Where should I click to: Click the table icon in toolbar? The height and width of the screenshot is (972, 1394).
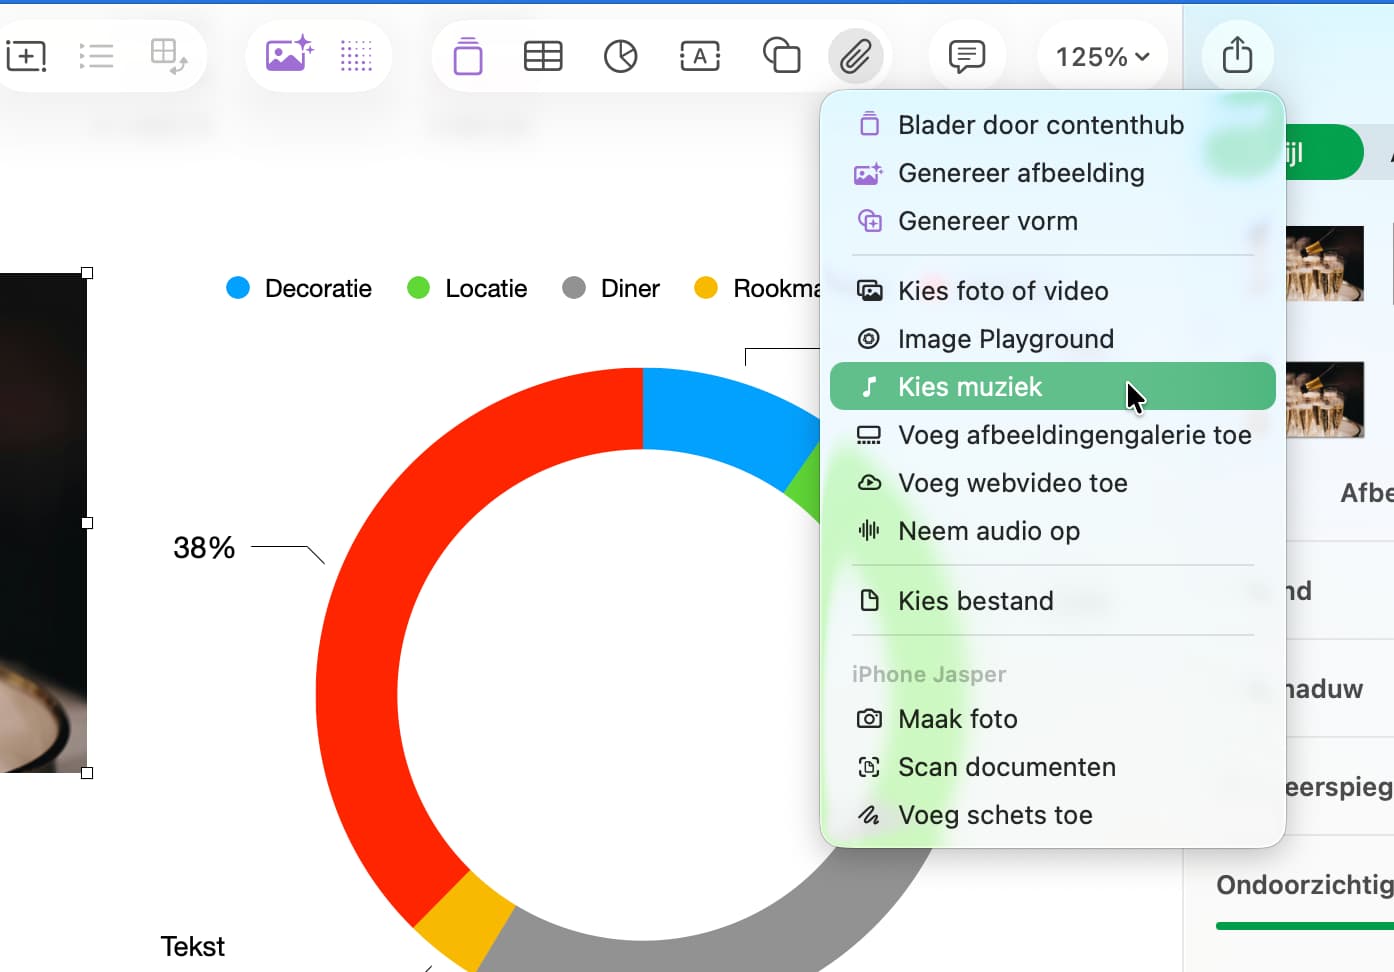tap(543, 56)
